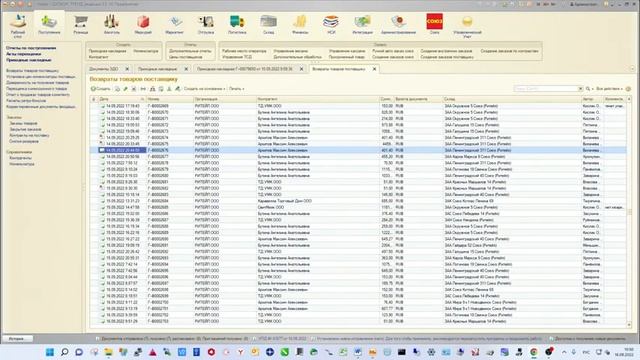The height and width of the screenshot is (360, 640).
Task: Click Управление ТСД in Сервис panel
Action: click(x=237, y=57)
